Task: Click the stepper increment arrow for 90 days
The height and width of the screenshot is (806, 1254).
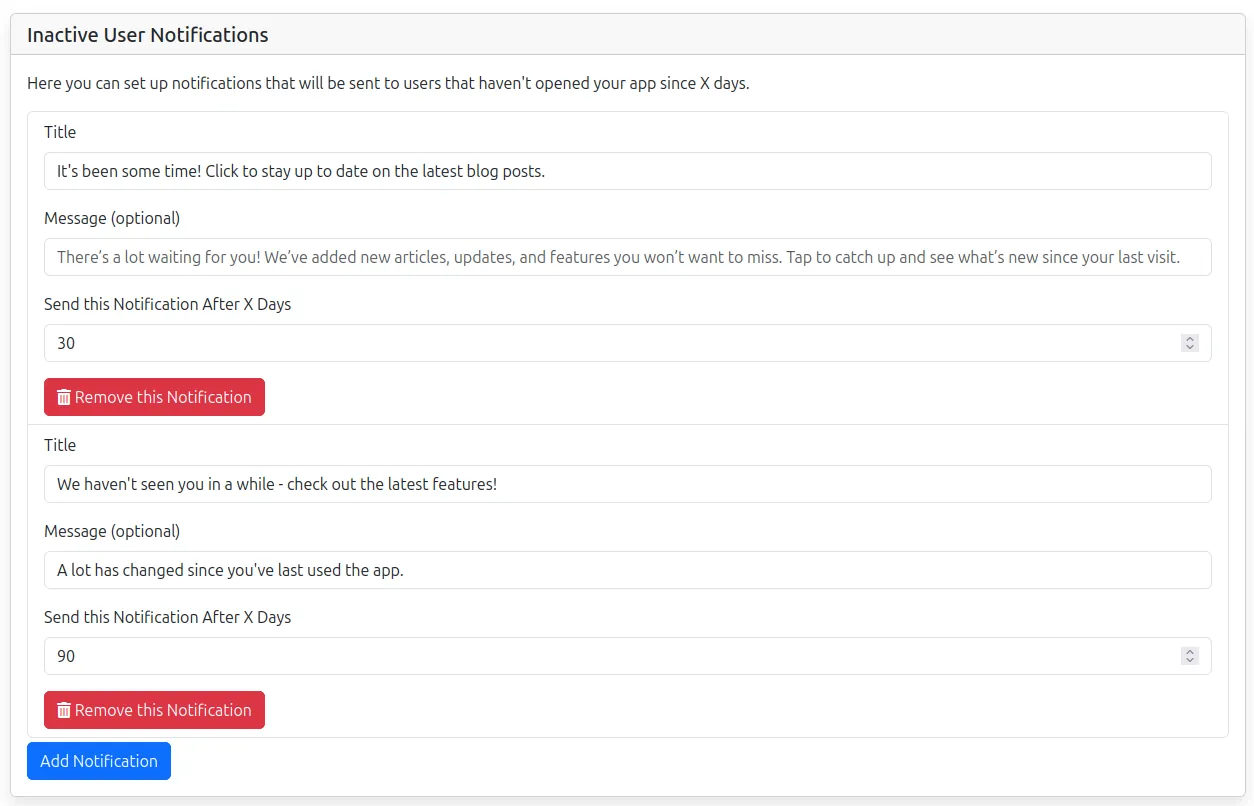Action: 1189,651
